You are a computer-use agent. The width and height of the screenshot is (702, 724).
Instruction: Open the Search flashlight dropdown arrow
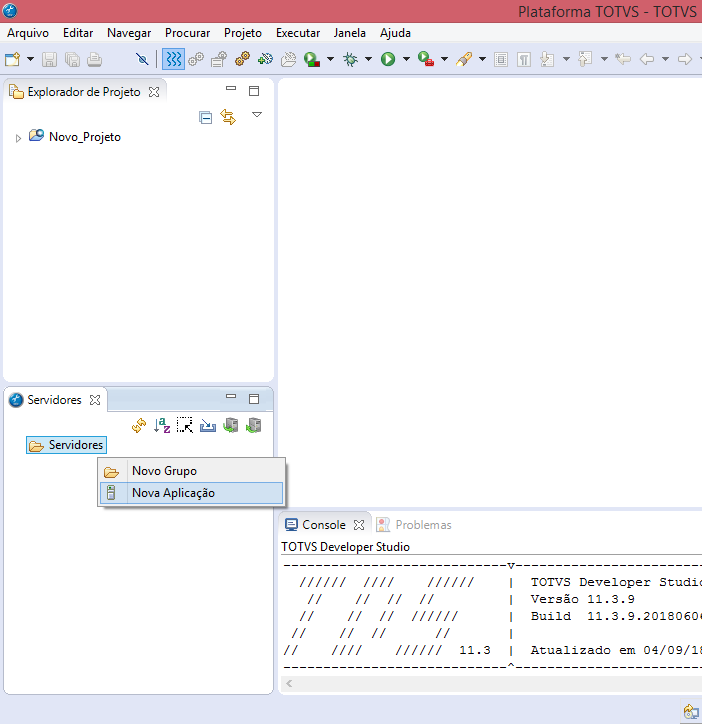click(x=482, y=59)
